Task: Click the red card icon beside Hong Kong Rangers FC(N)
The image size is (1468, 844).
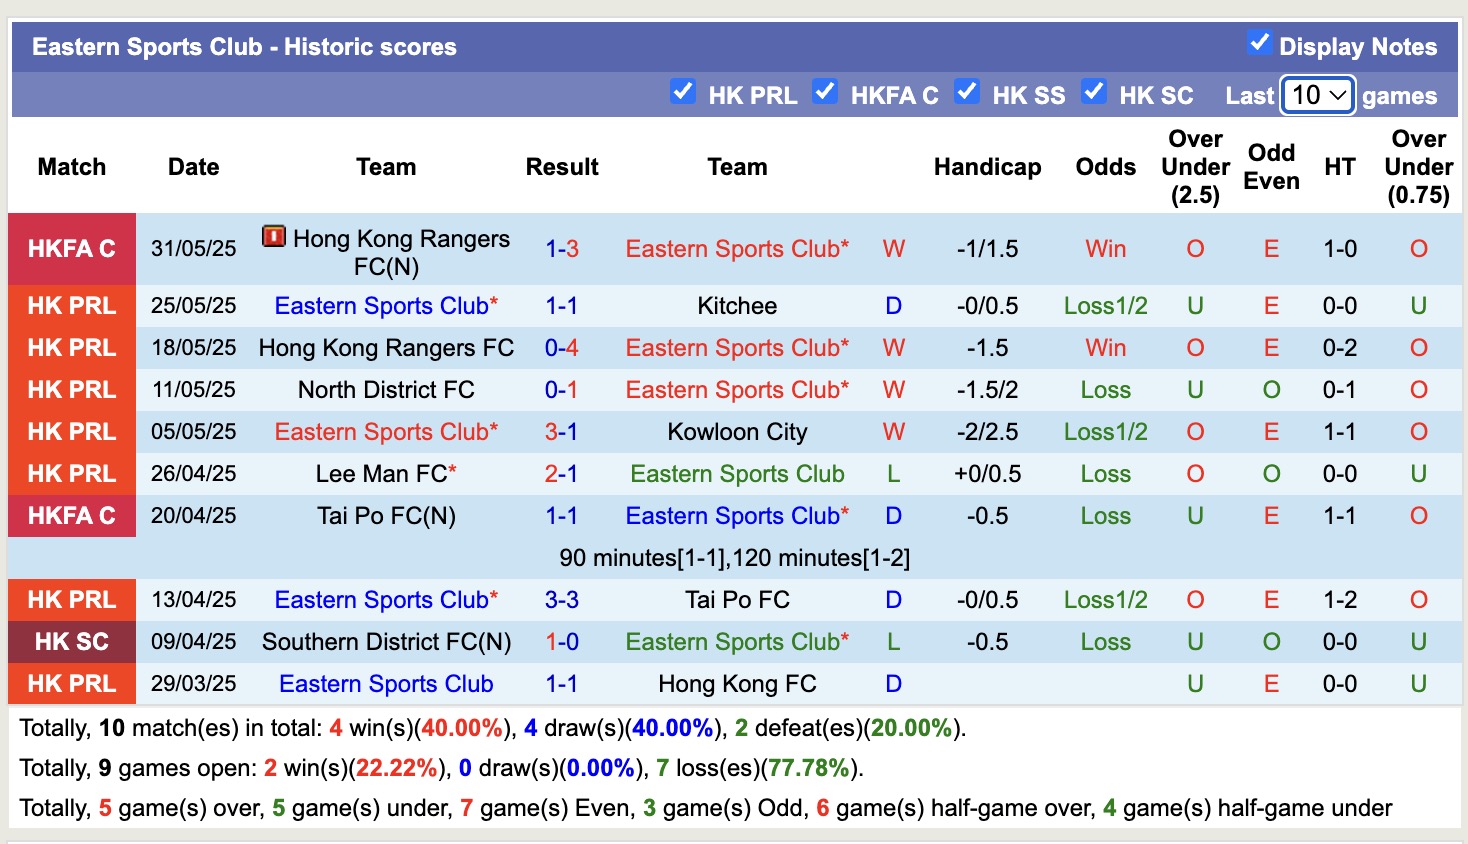Action: (273, 237)
